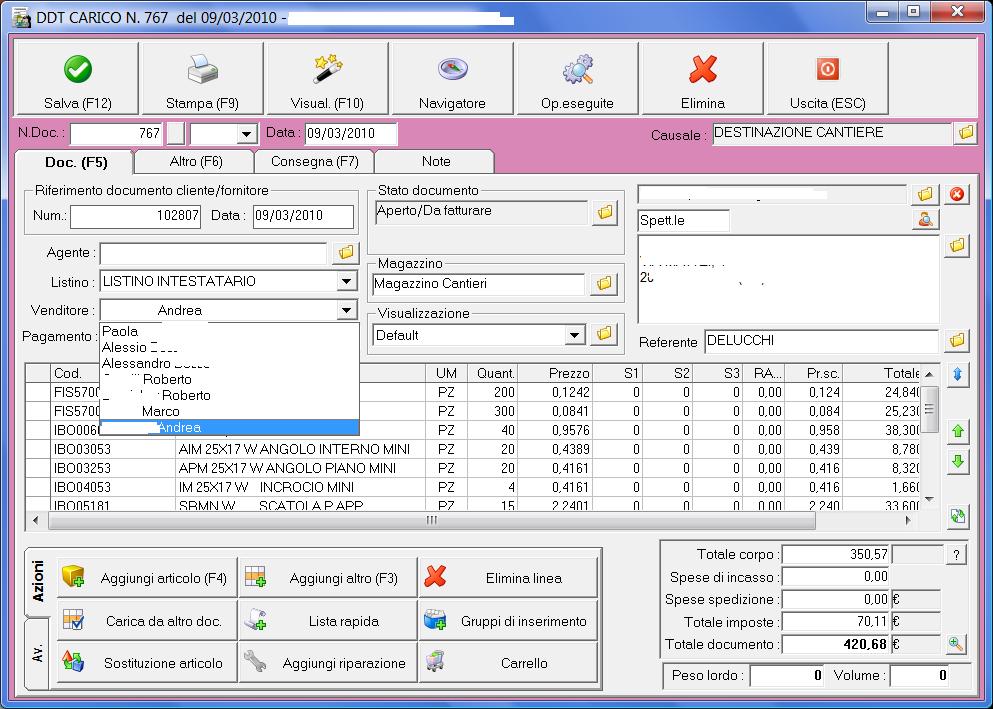Click the Elimina linea button
Image resolution: width=993 pixels, height=709 pixels.
coord(508,578)
